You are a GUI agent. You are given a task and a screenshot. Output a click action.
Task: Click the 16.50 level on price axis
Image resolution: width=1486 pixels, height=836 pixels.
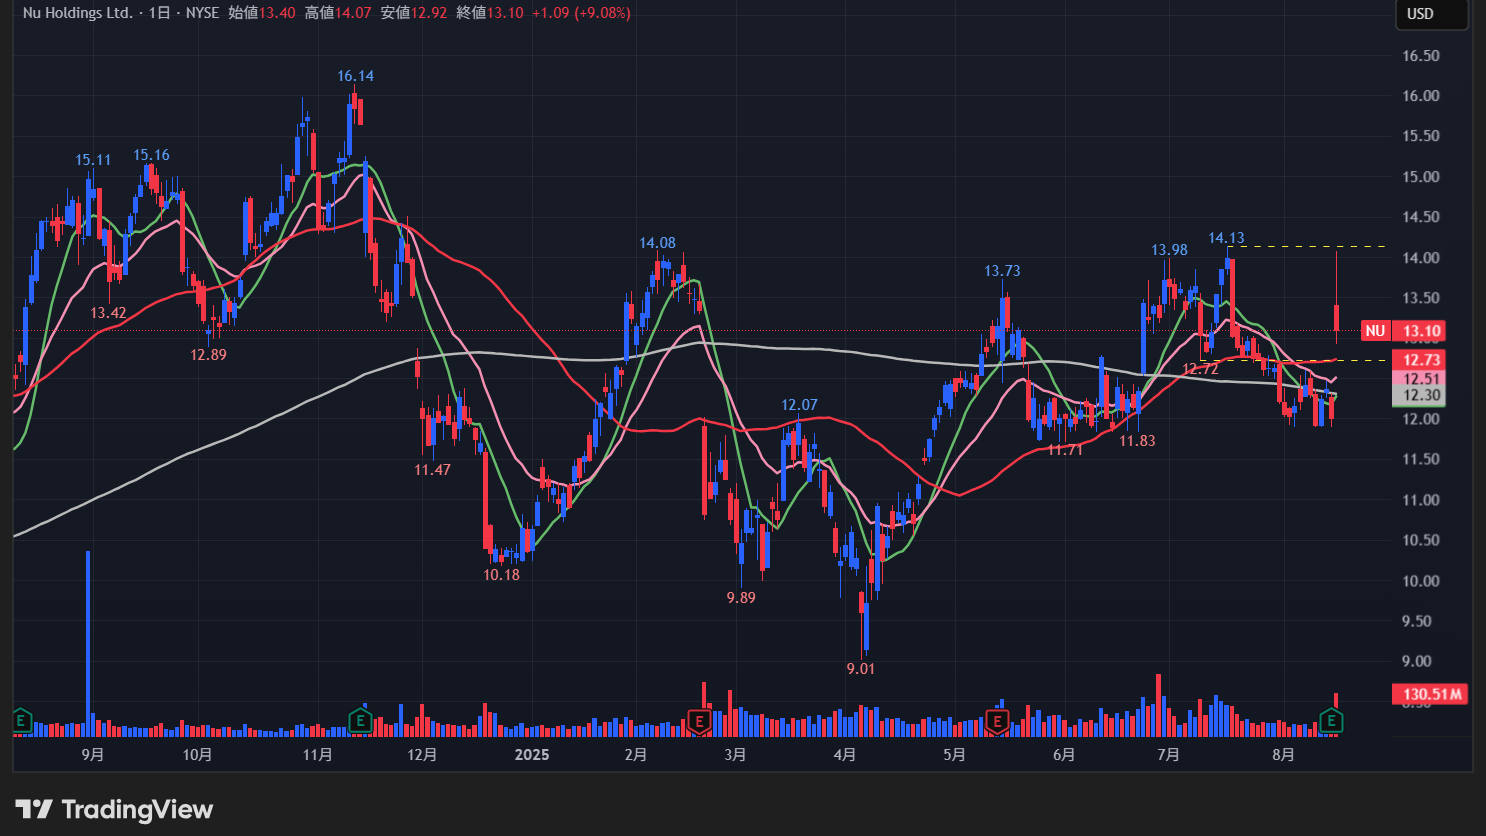pyautogui.click(x=1421, y=56)
